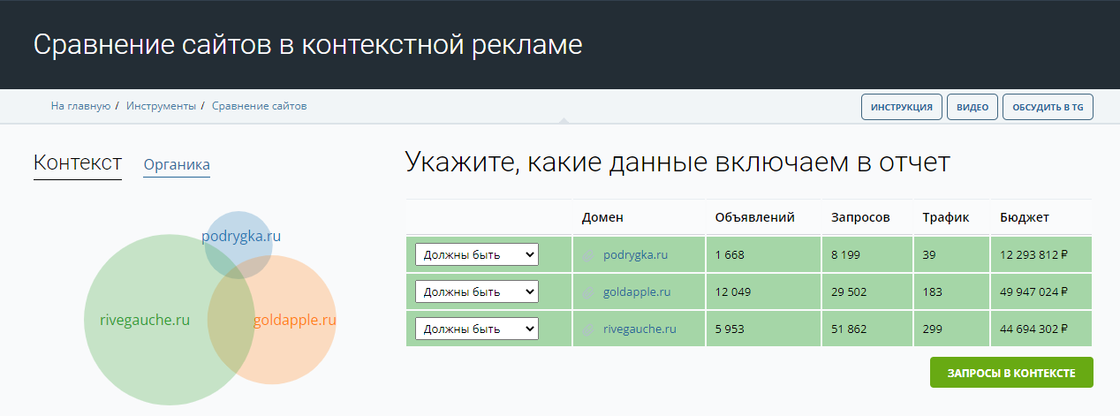Open the dropdown in the rivegauche.ru row

[477, 329]
